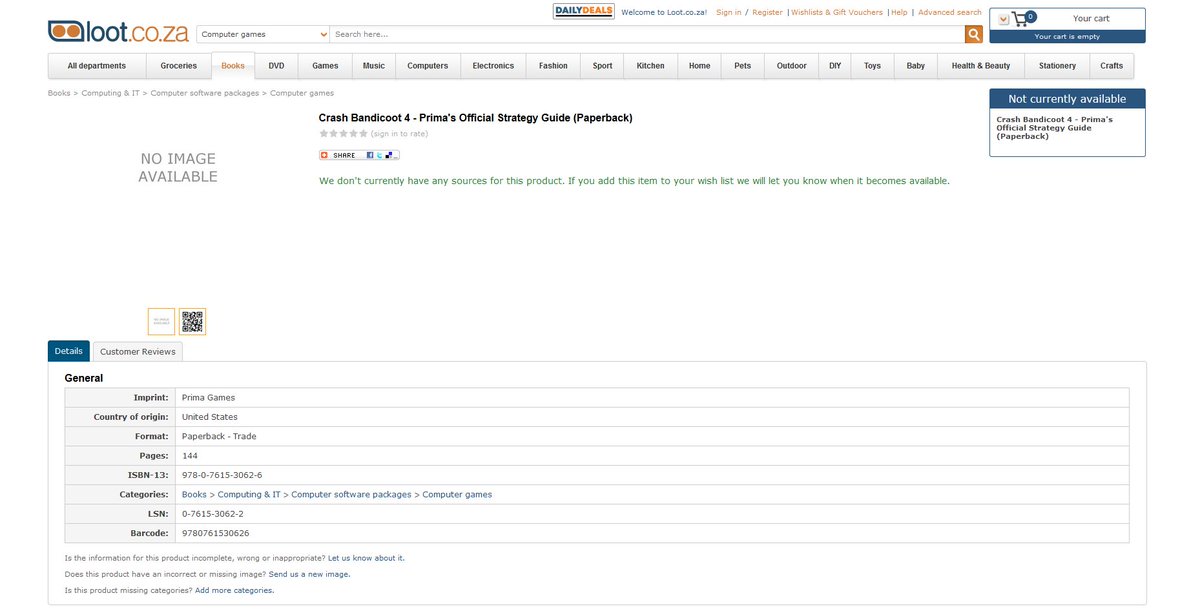Open the Pets department

pos(743,66)
